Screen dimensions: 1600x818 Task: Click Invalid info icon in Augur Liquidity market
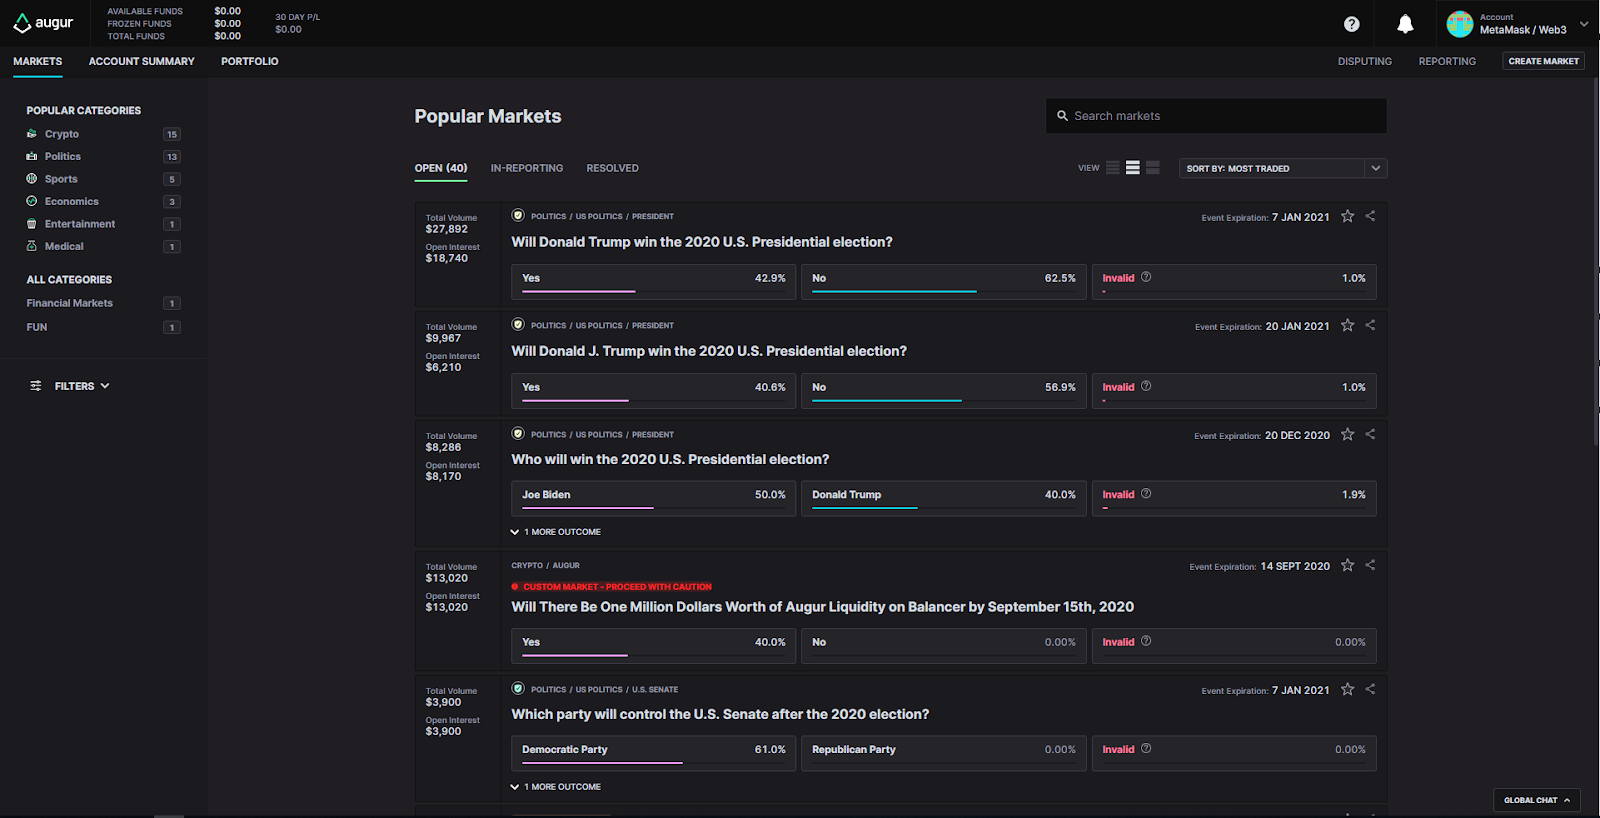(1146, 641)
